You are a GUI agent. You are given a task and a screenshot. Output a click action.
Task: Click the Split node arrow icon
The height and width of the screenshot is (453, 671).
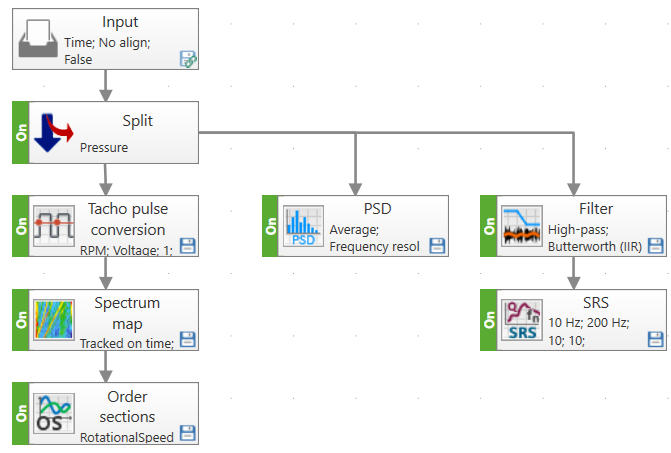(x=54, y=132)
